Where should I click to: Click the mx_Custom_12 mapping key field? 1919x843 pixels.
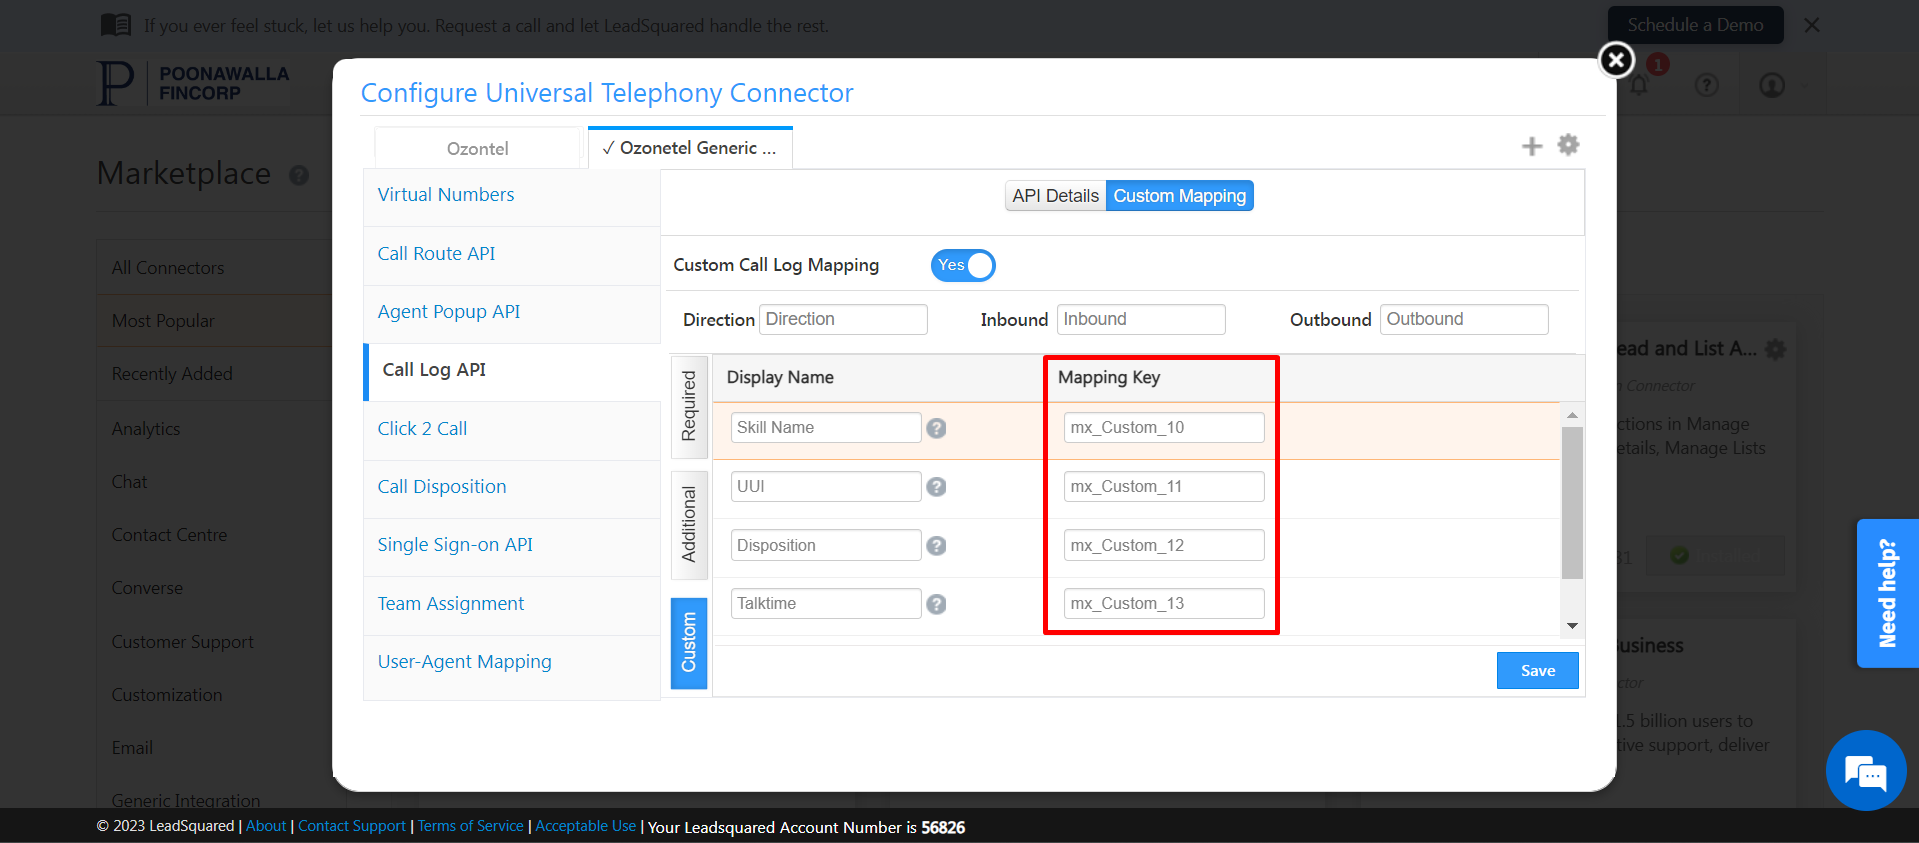click(x=1164, y=546)
